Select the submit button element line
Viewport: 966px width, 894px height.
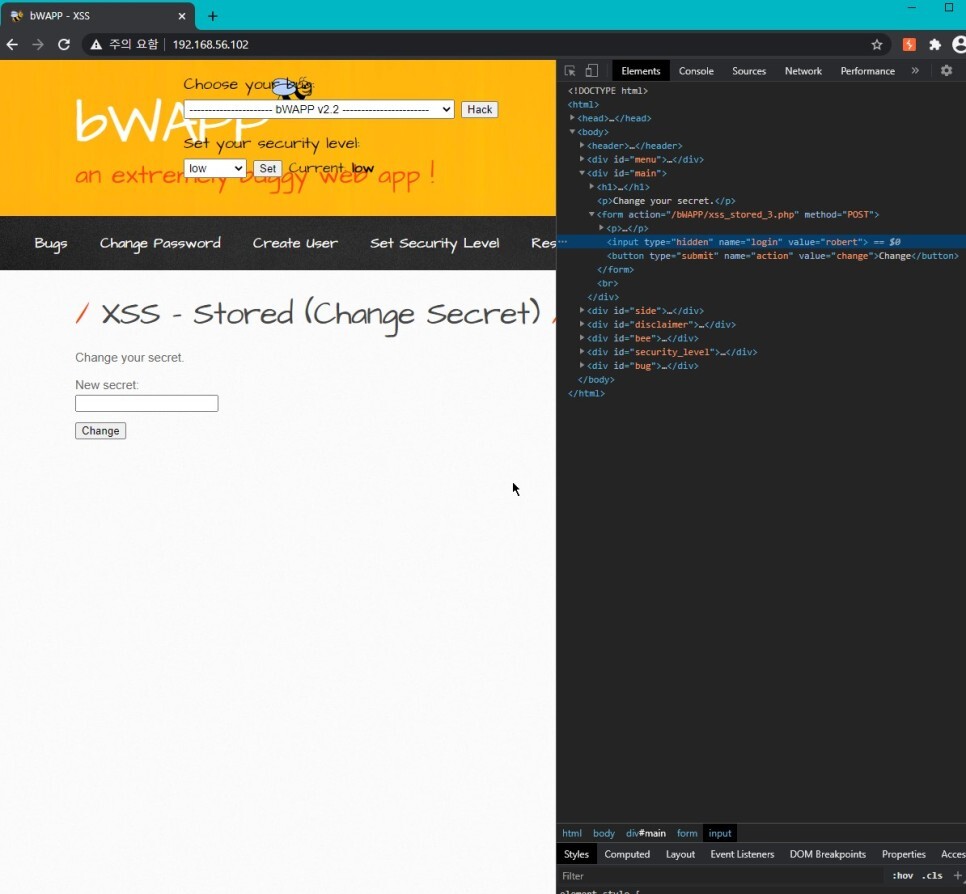tap(782, 256)
